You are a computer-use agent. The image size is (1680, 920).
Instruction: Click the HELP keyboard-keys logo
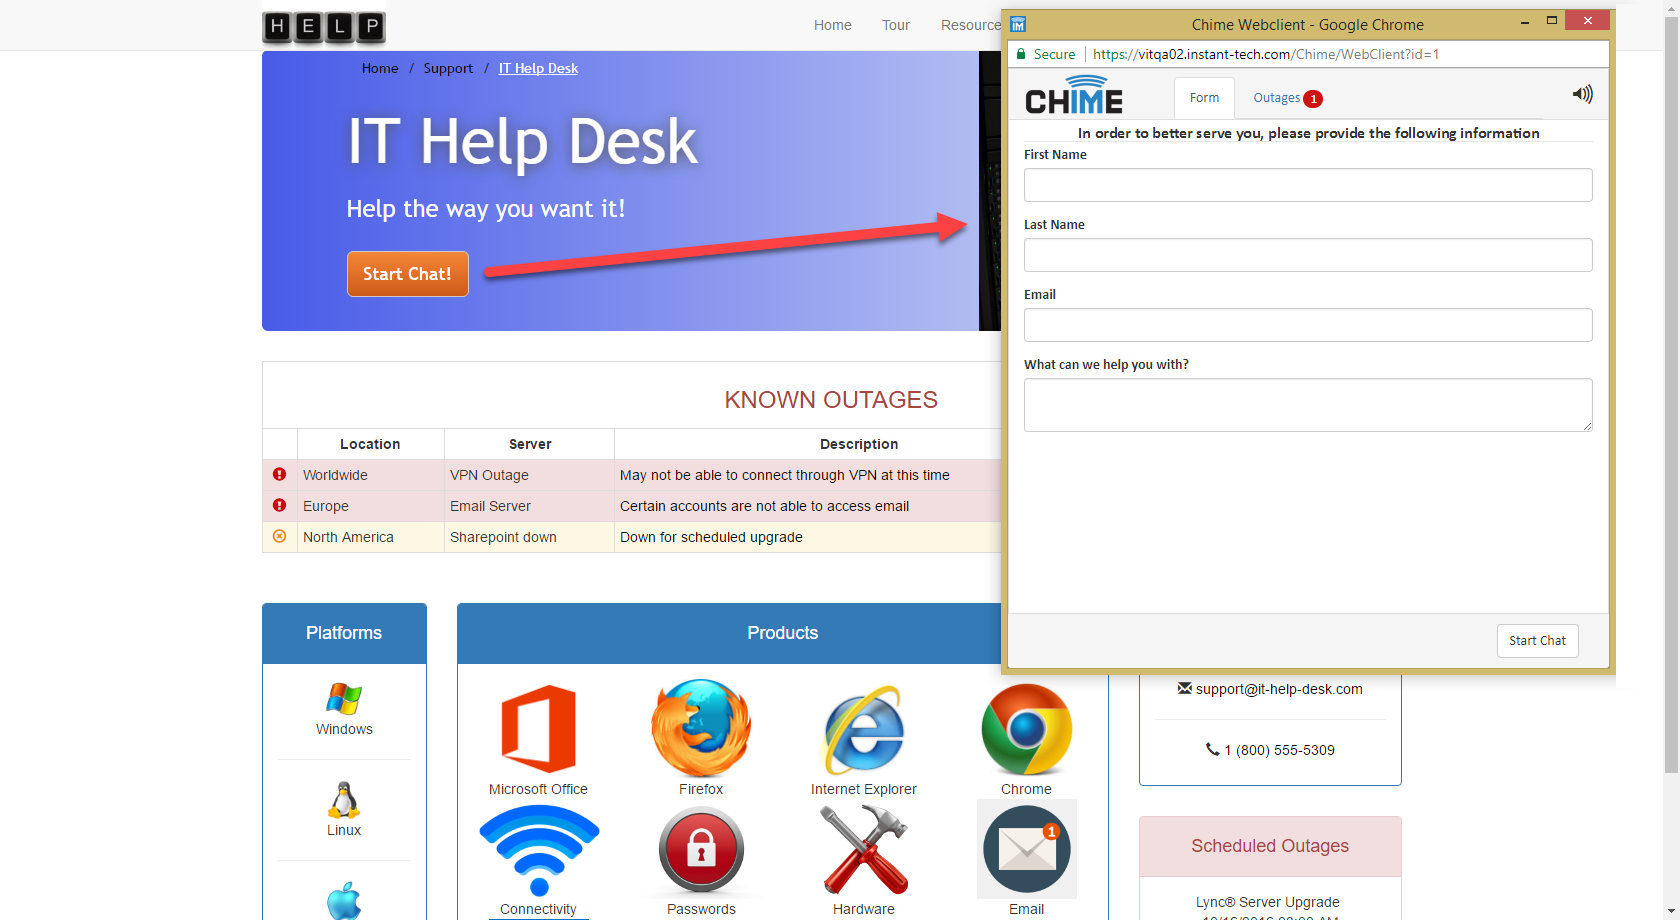point(324,26)
